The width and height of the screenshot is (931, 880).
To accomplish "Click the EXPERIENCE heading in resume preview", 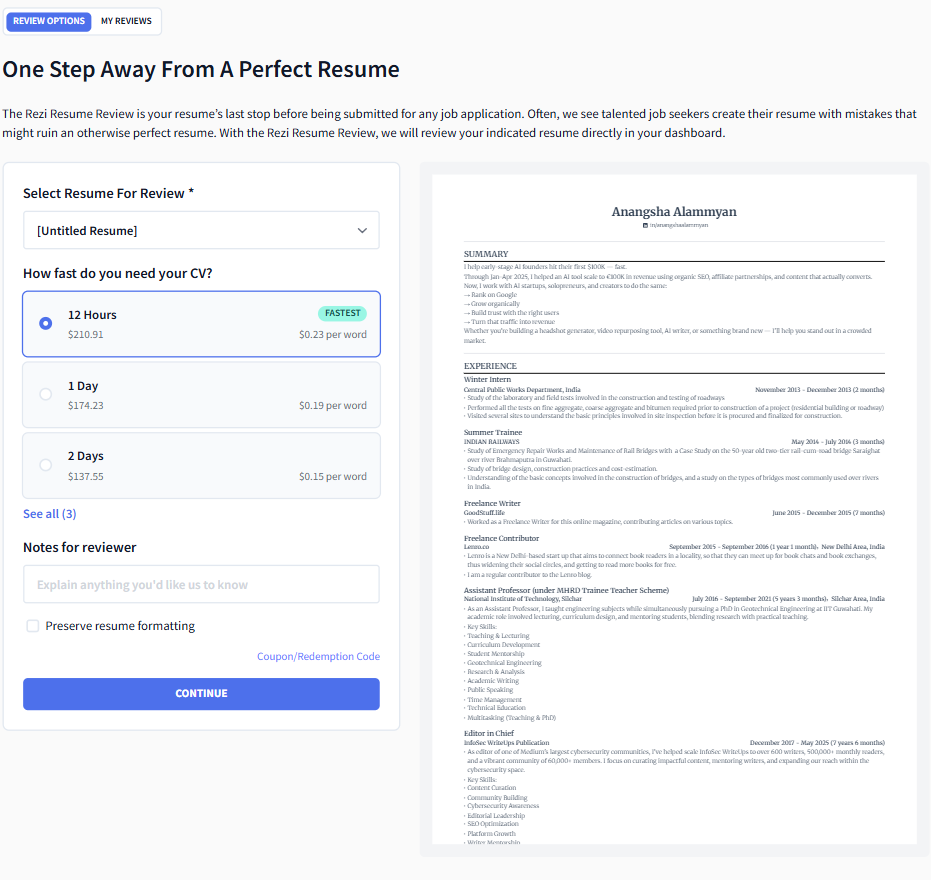I will click(x=490, y=366).
